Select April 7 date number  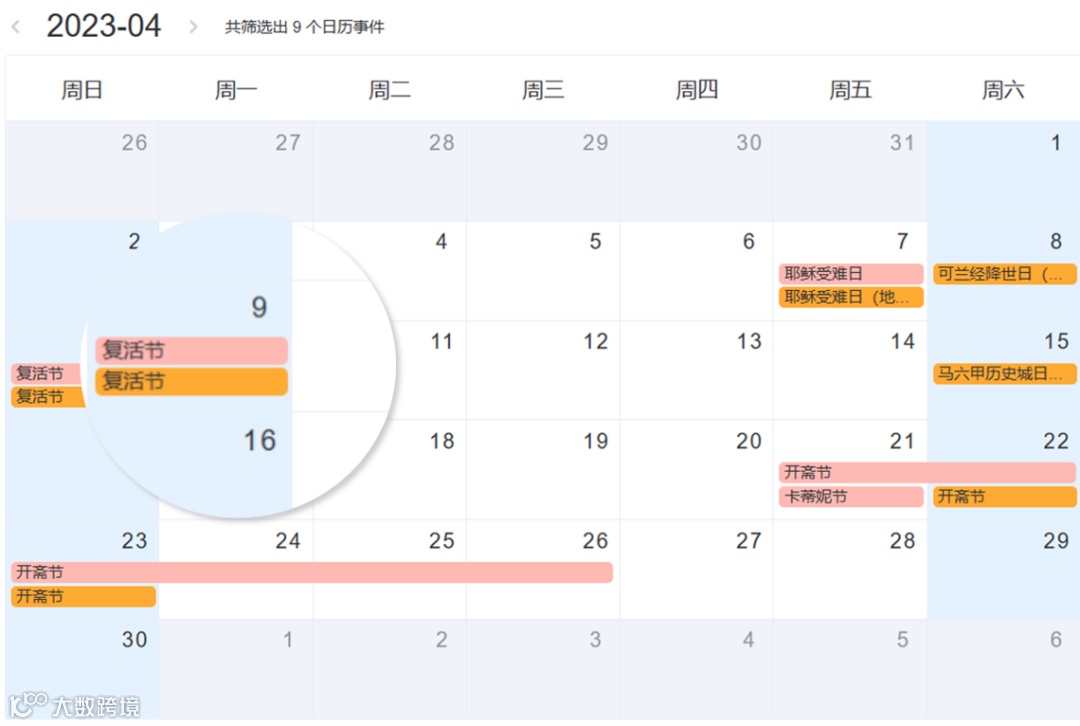click(x=902, y=241)
